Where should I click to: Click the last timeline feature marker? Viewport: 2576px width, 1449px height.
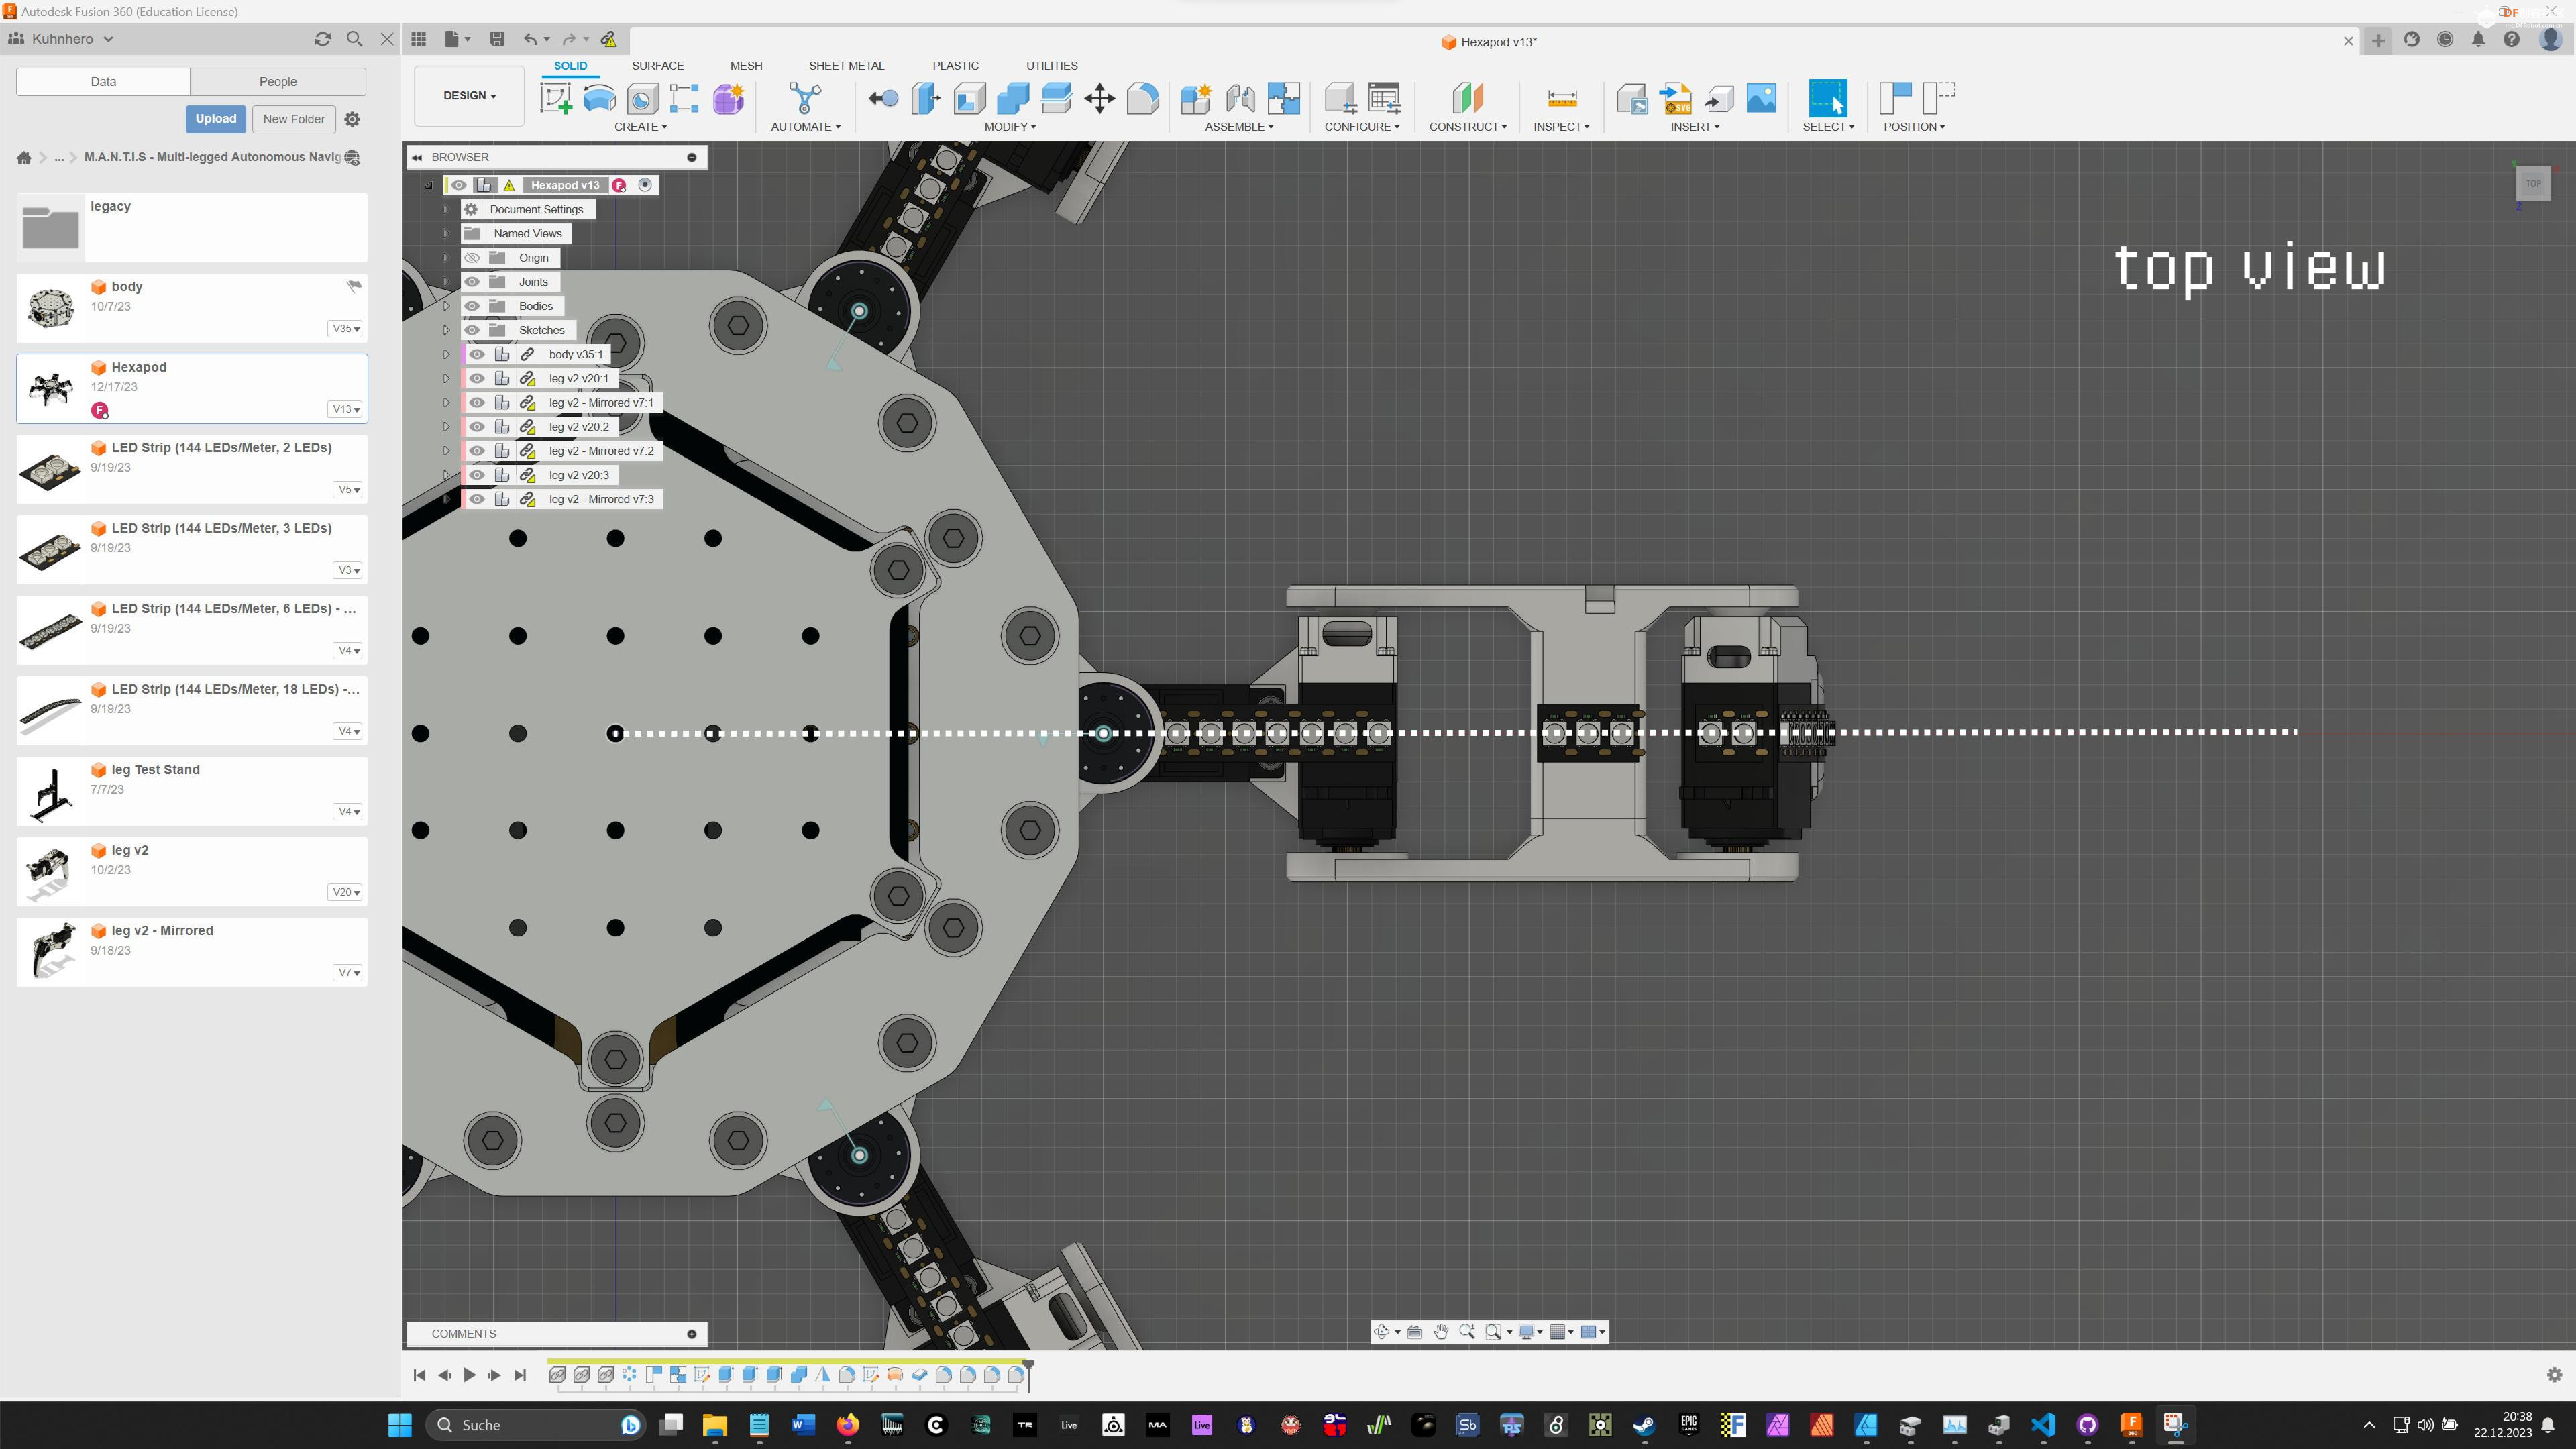coord(1015,1375)
